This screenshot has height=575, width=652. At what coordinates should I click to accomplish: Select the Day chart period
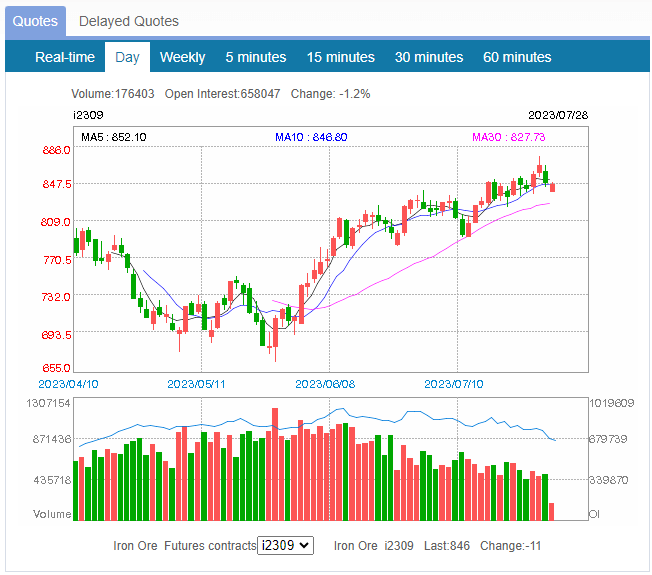pyautogui.click(x=127, y=57)
